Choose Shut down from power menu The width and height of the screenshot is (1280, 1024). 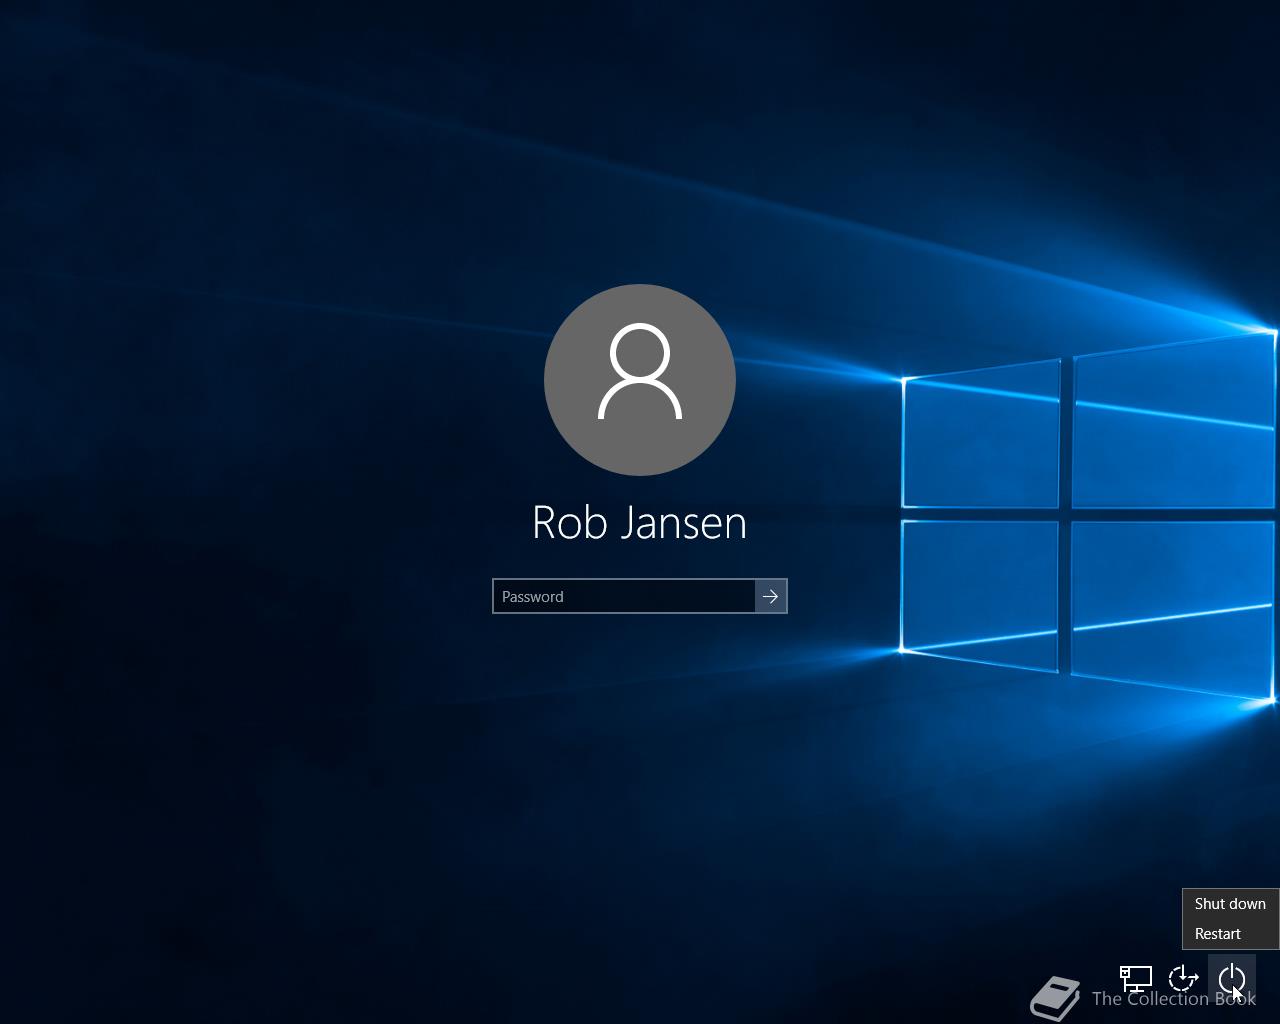(1230, 903)
